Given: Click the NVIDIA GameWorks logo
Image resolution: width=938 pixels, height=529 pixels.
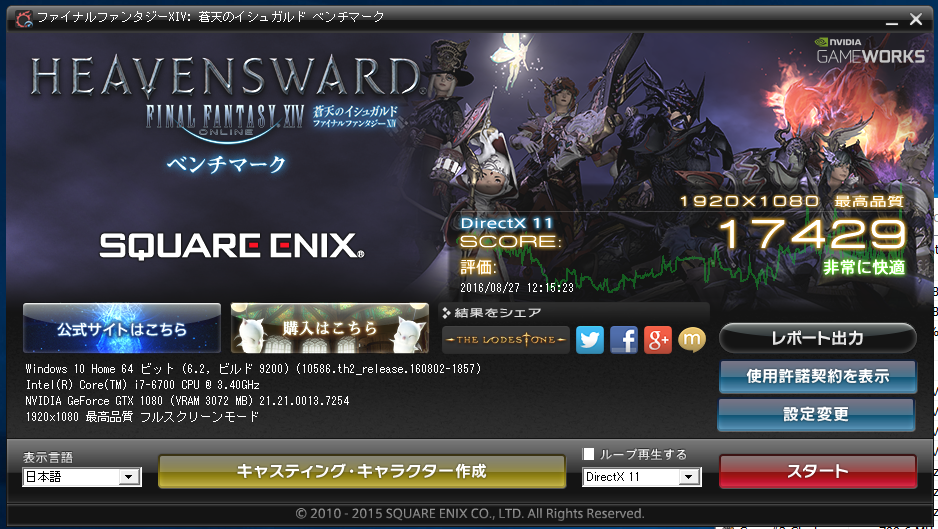Looking at the screenshot, I should pyautogui.click(x=870, y=51).
